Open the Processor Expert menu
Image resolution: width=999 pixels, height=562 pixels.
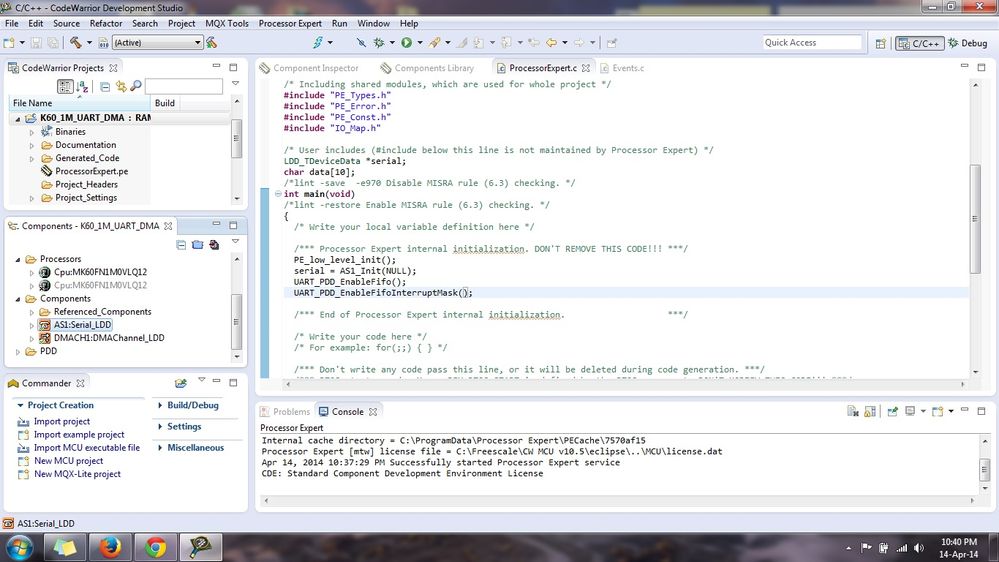coord(290,23)
